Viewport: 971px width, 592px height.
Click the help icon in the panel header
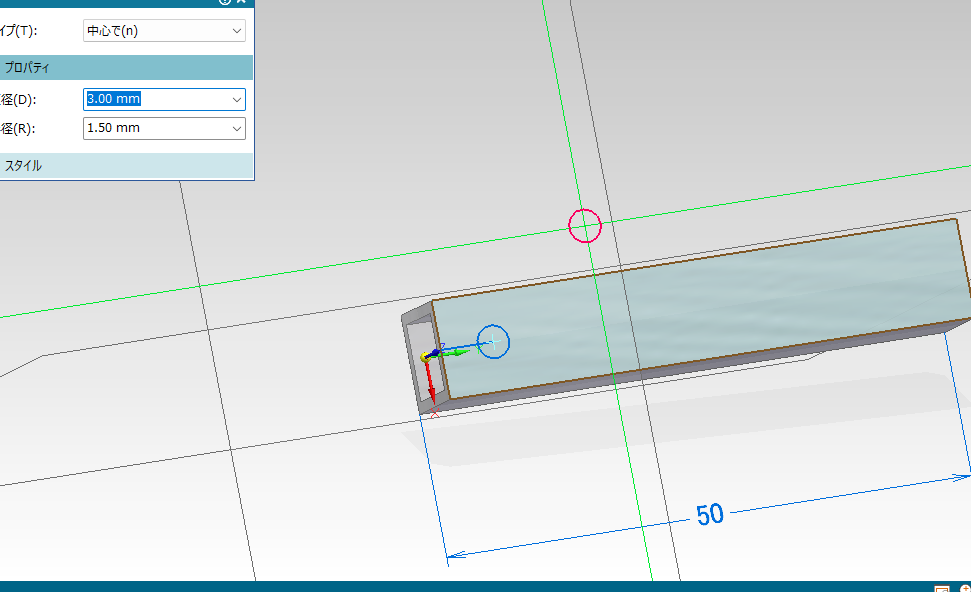225,2
